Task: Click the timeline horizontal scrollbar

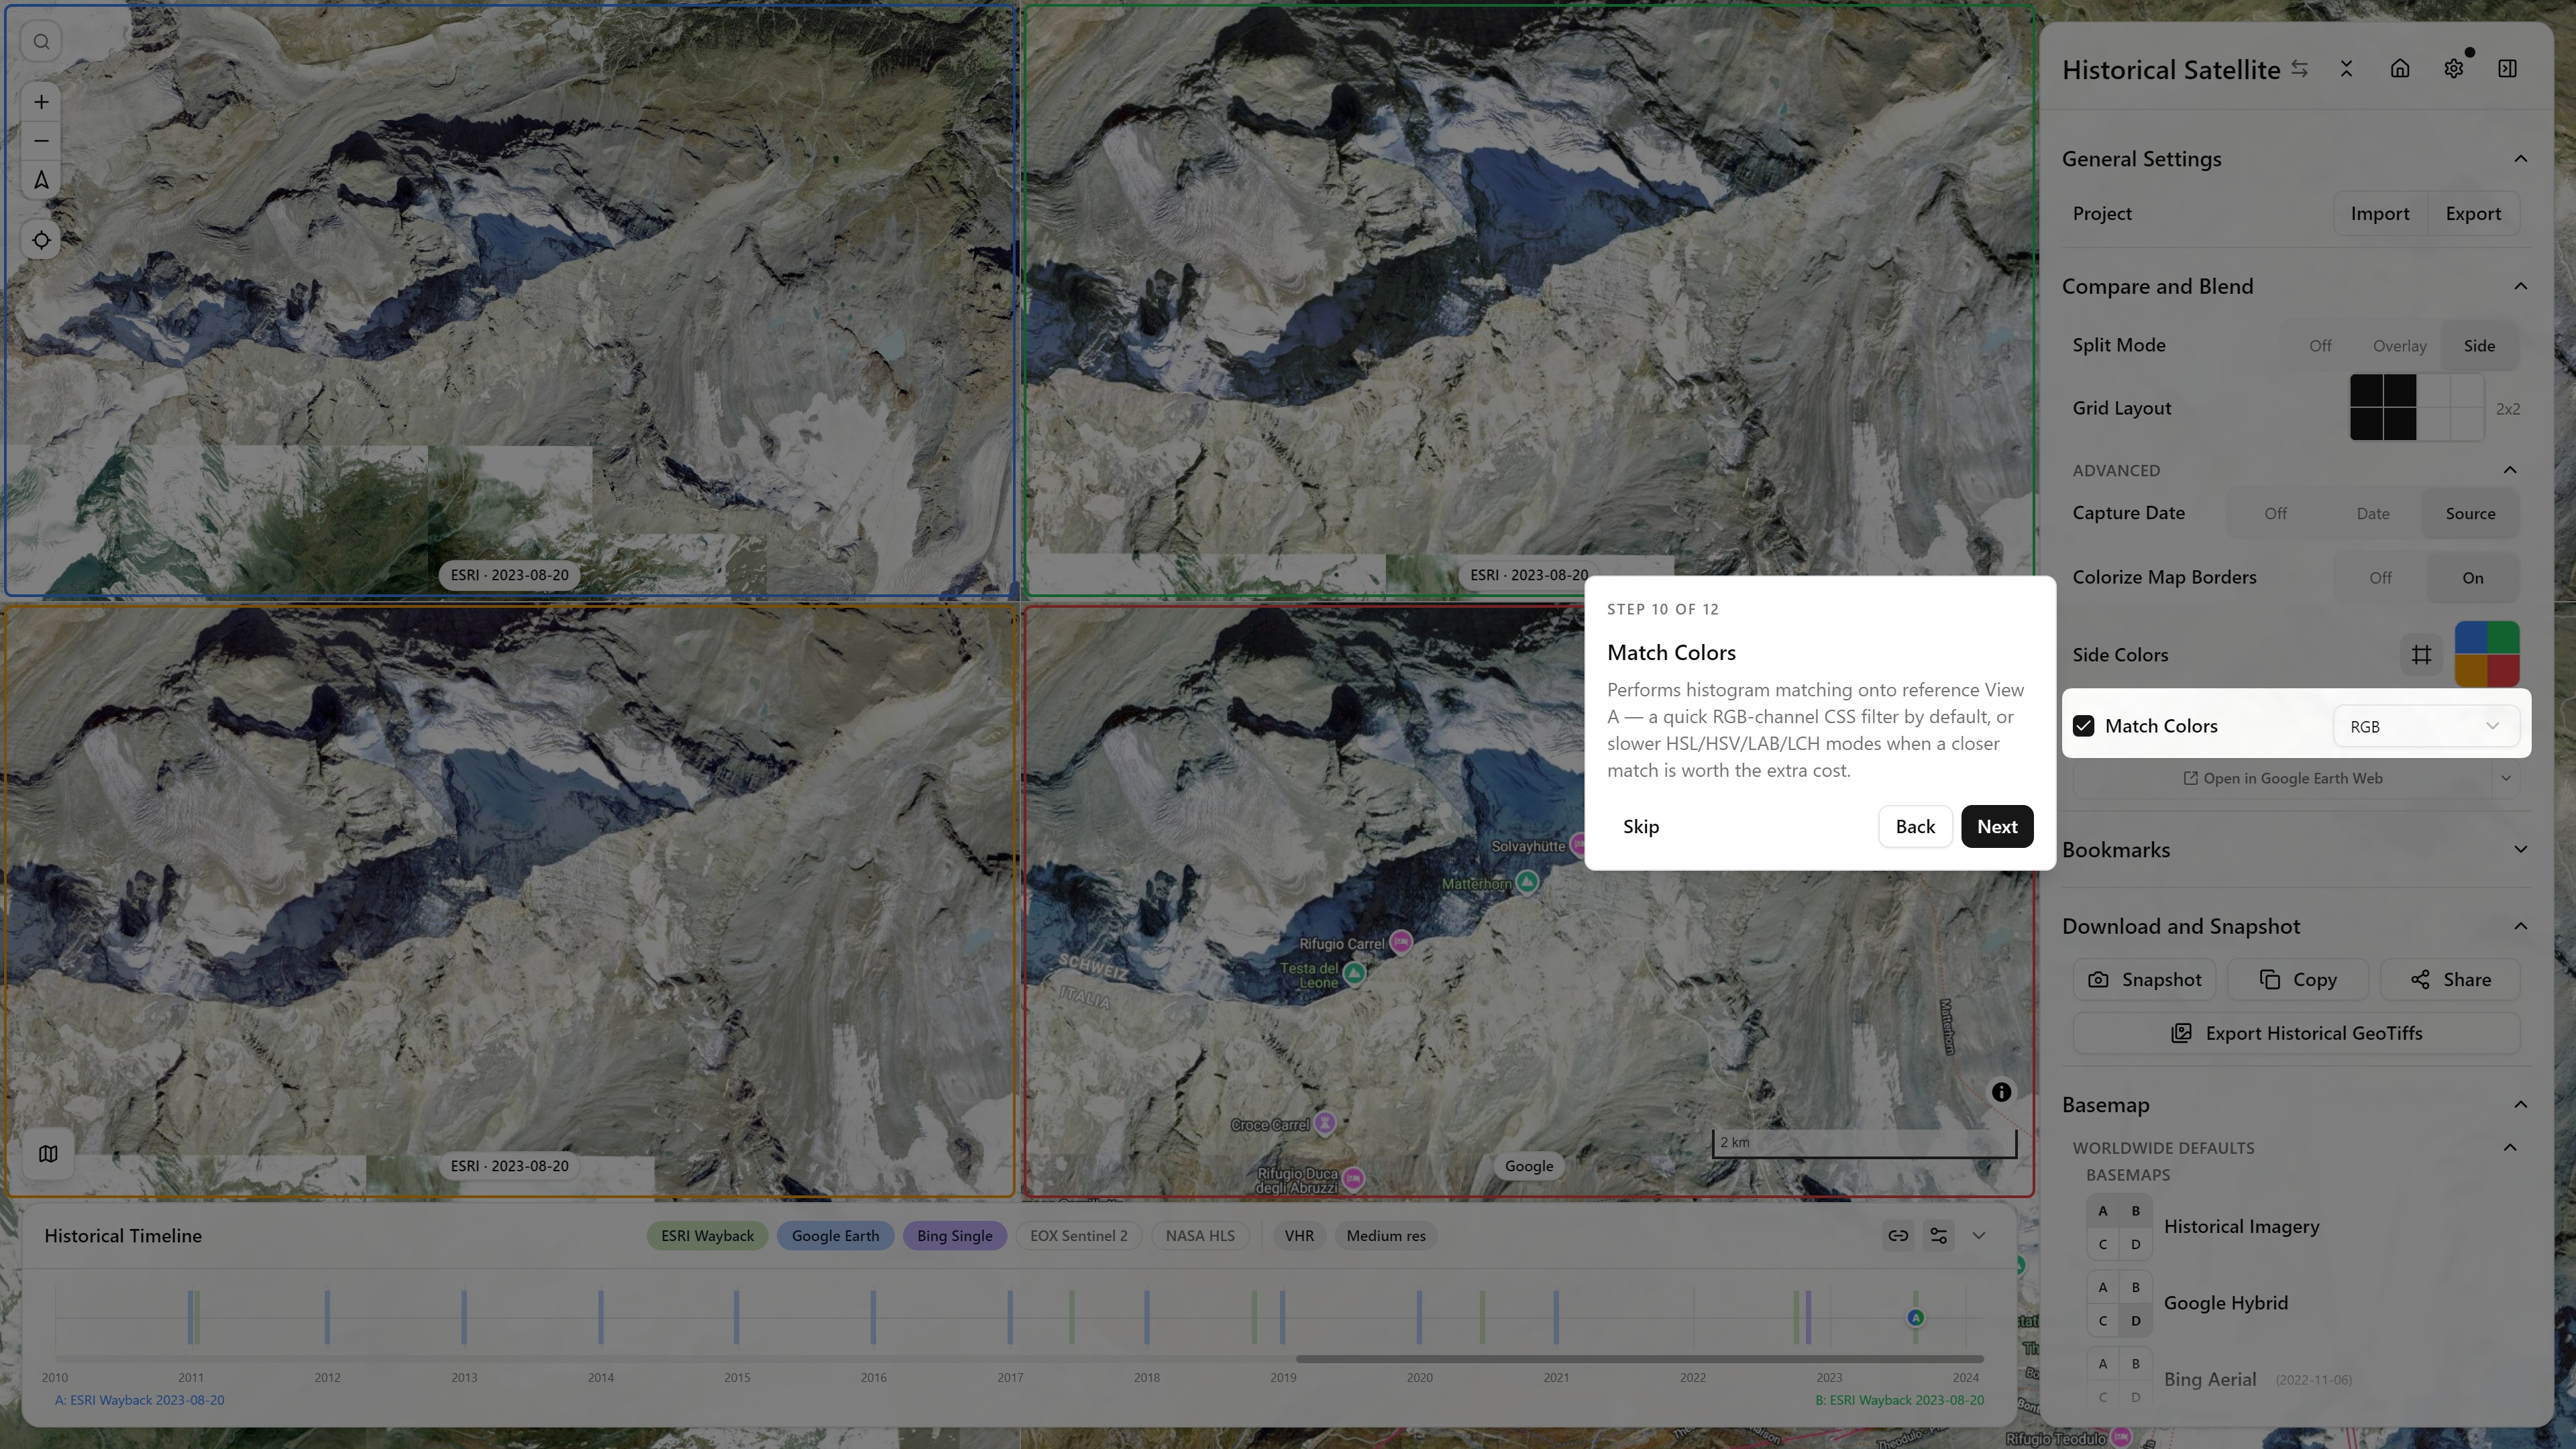Action: [1640, 1359]
